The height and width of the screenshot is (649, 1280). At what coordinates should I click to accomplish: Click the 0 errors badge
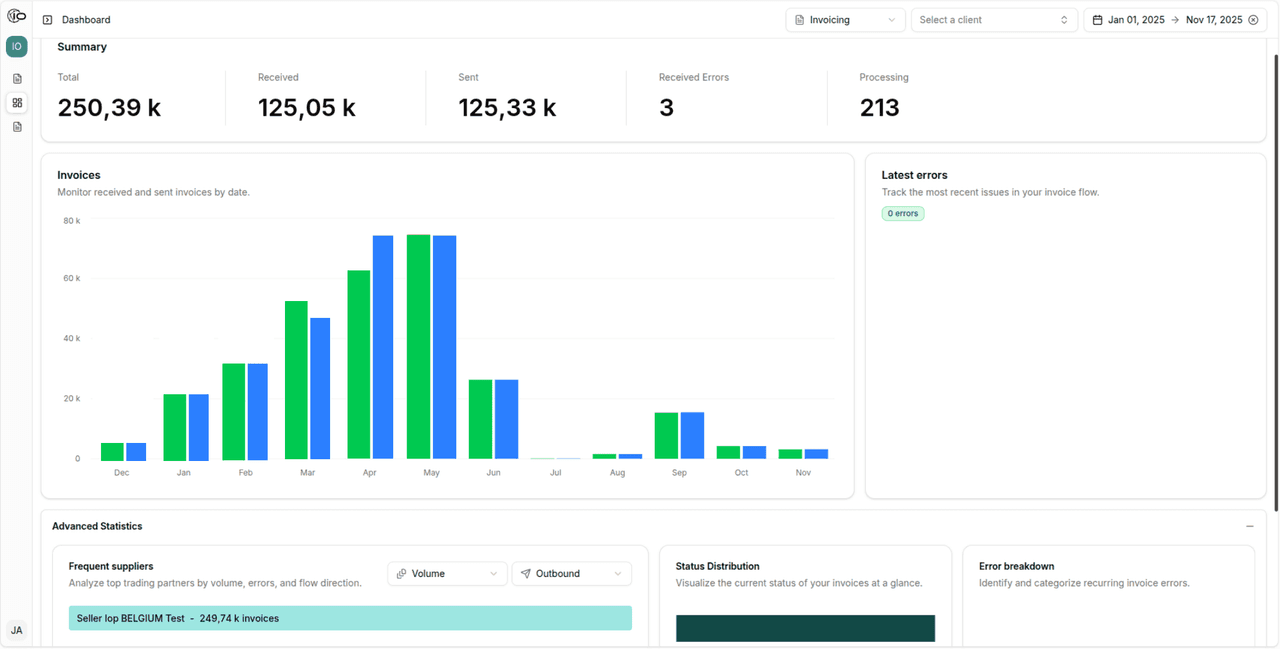coord(902,214)
